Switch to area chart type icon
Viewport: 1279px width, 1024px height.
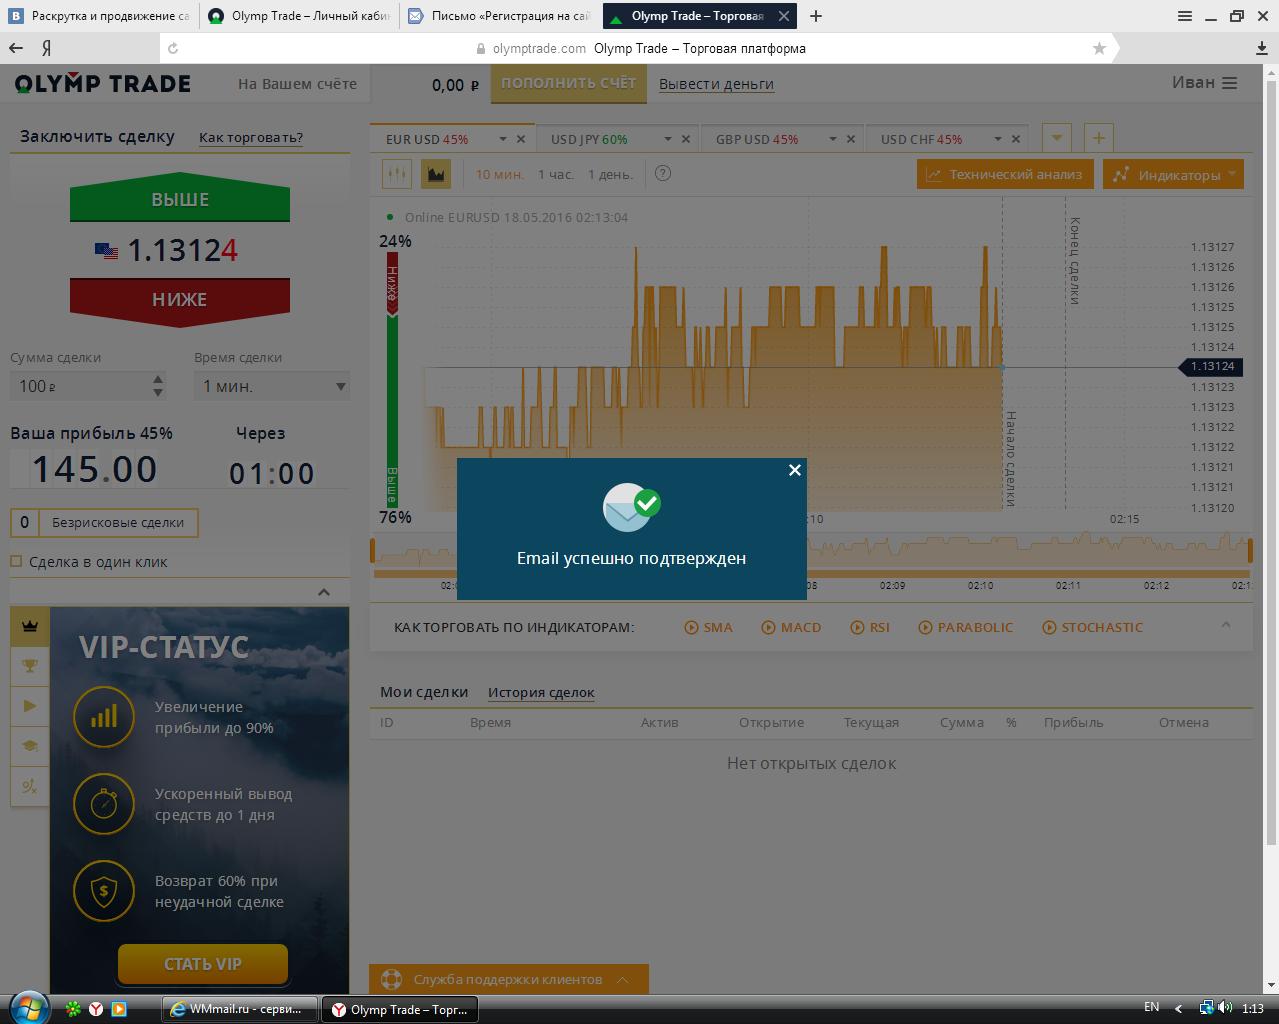(436, 174)
